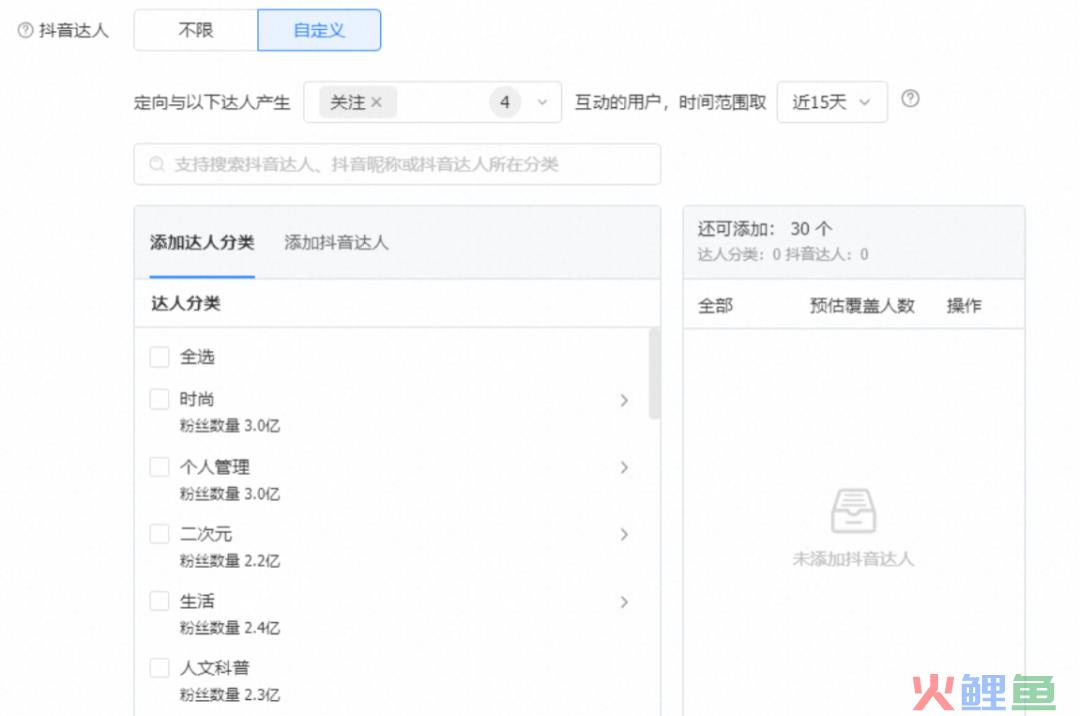Image resolution: width=1080 pixels, height=716 pixels.
Task: Check the 时尚 category checkbox
Action: pos(160,399)
